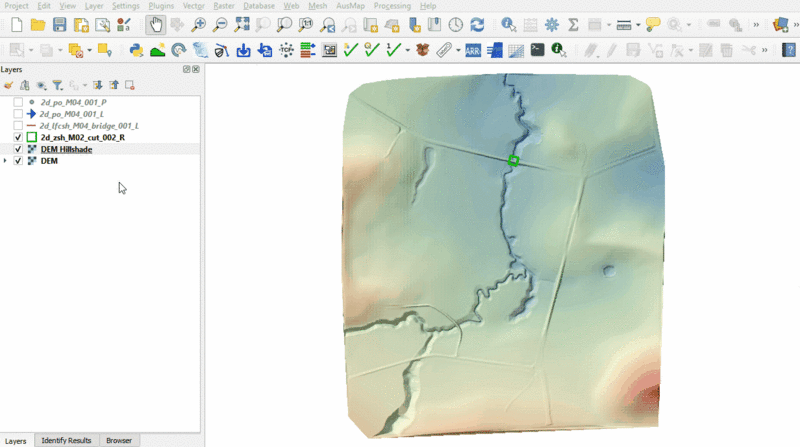Switch to the Identify Results tab
Screen dimensions: 800x447
[67, 440]
